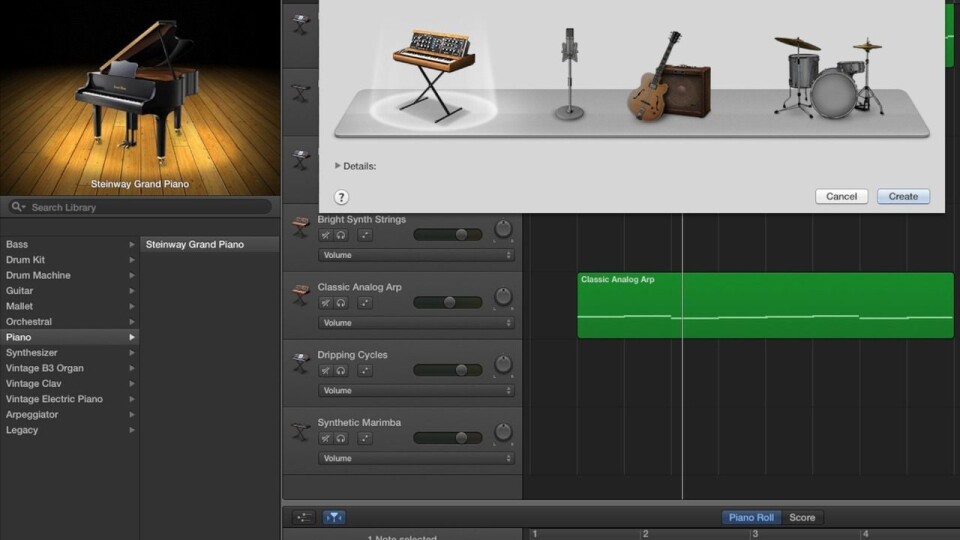Solo the Classic Analog Arp track
The image size is (960, 540).
coord(341,302)
